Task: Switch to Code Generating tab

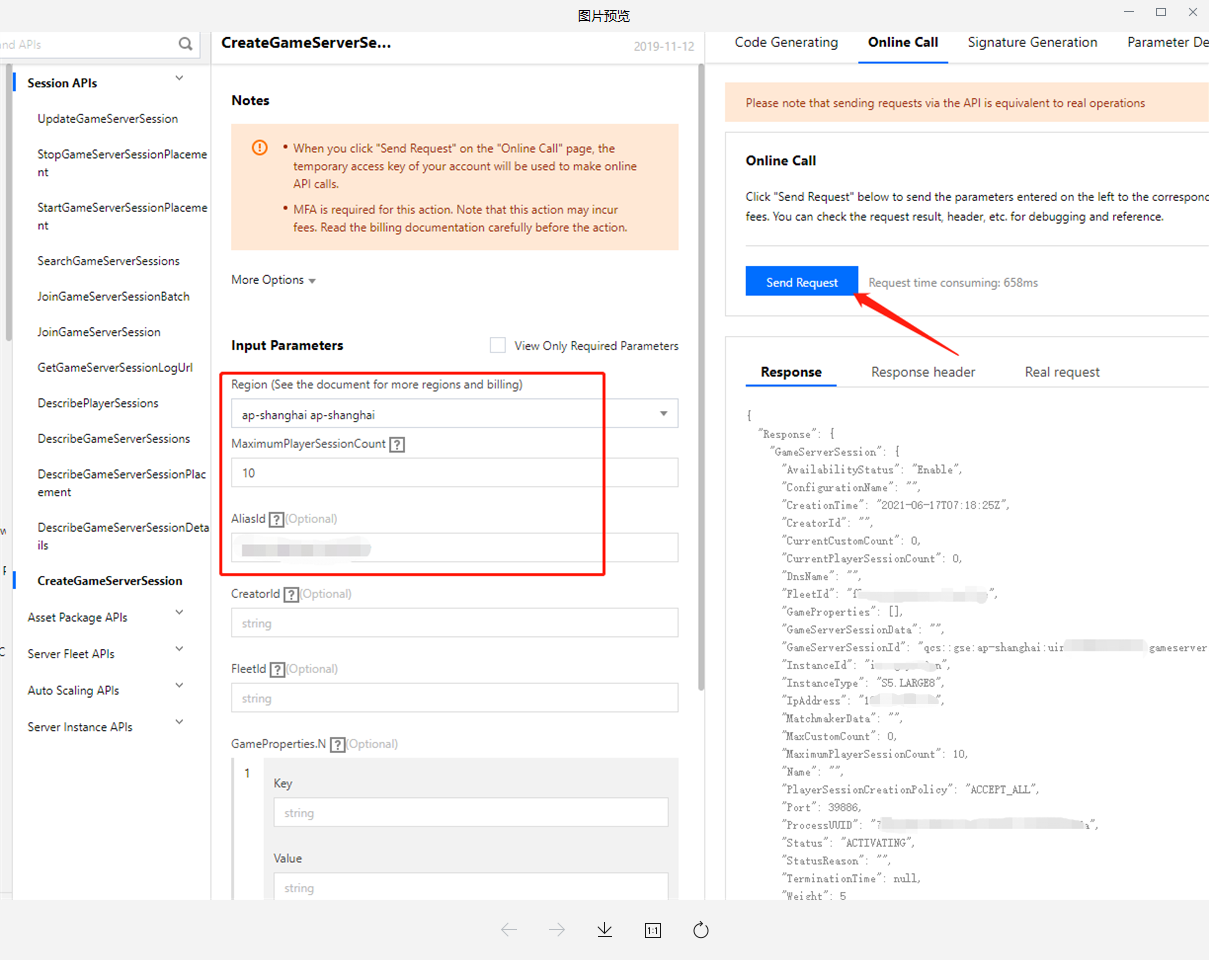Action: tap(786, 42)
